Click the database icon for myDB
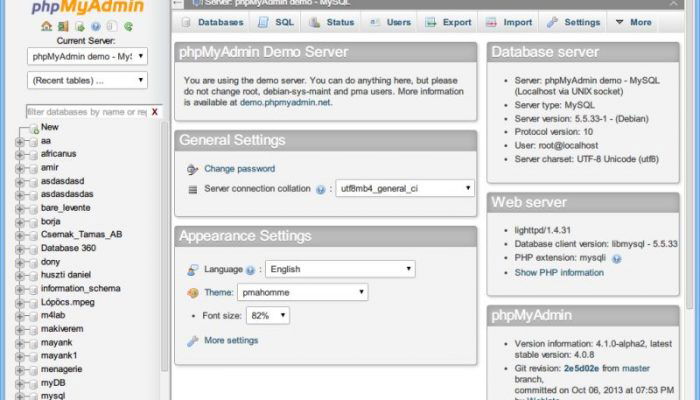Viewport: 700px width, 400px height. [33, 384]
